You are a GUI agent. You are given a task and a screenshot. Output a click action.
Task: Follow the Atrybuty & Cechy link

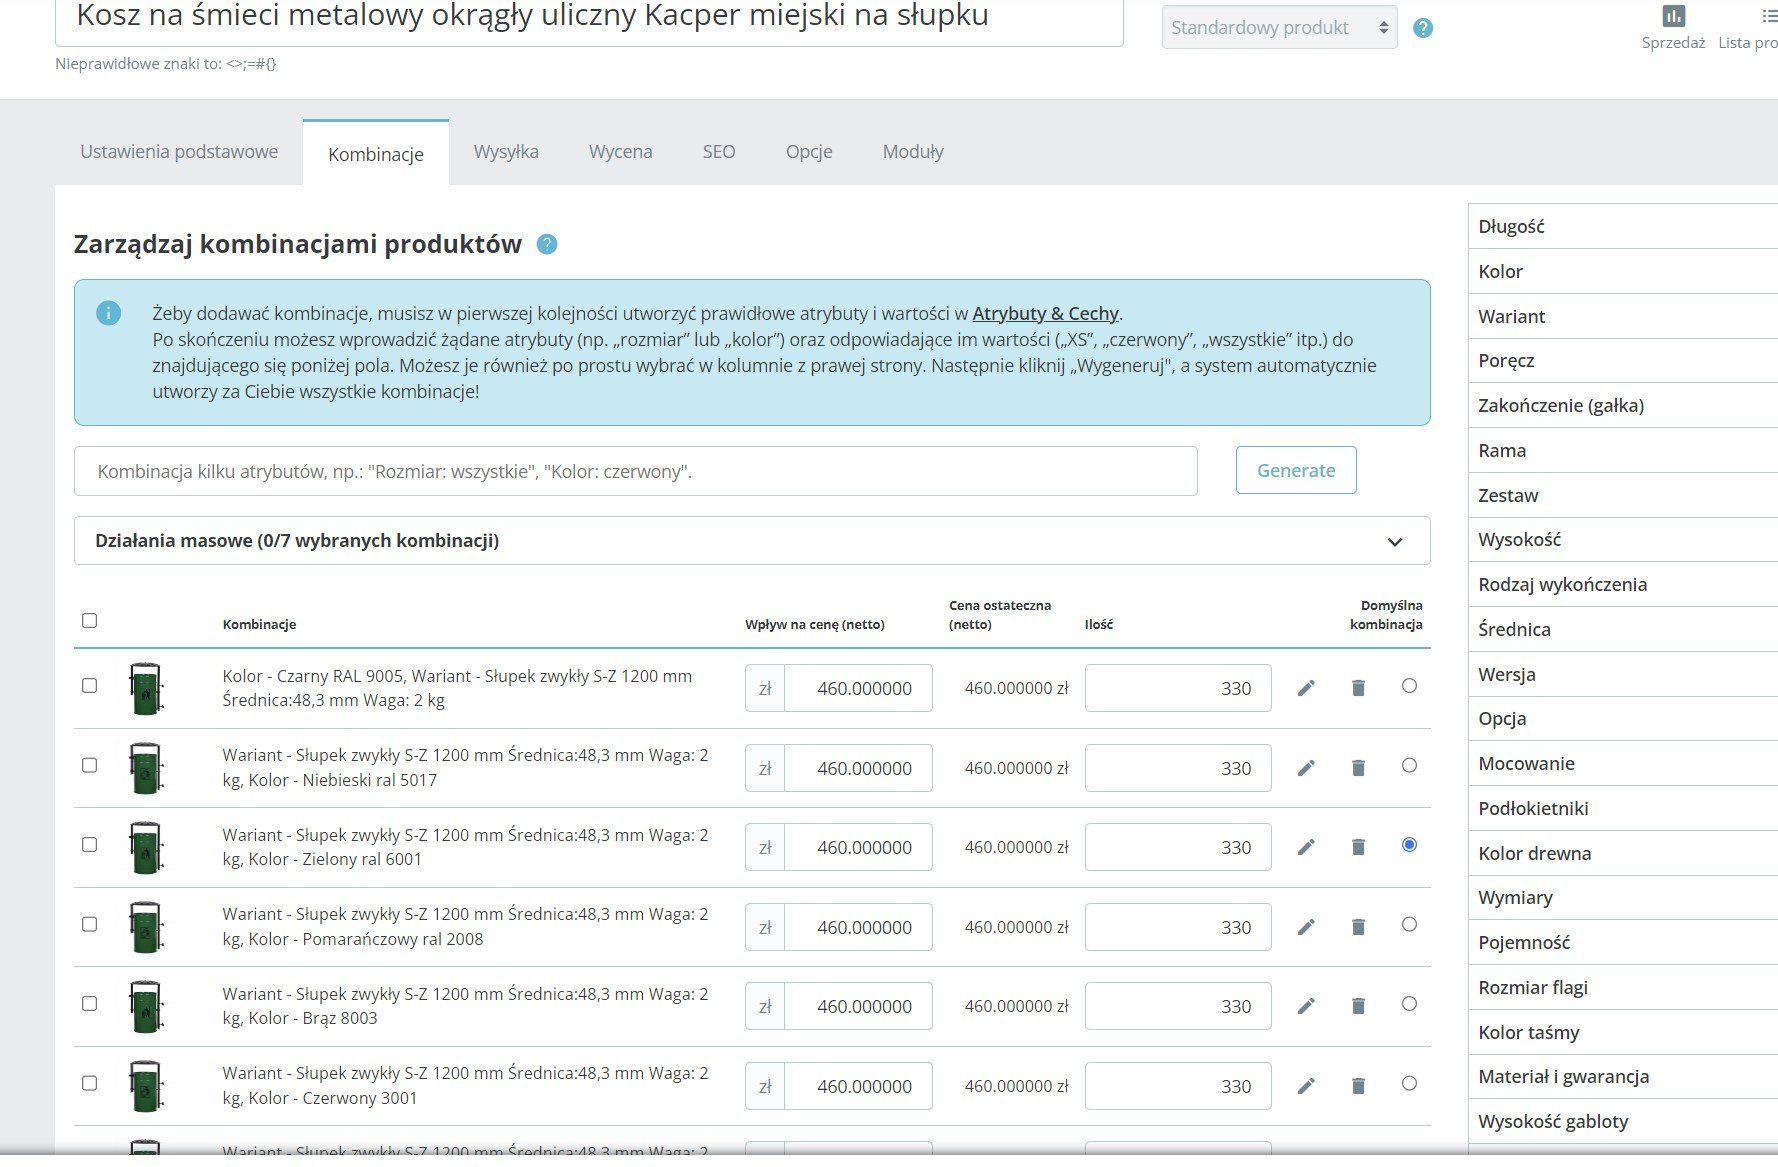tap(1045, 313)
